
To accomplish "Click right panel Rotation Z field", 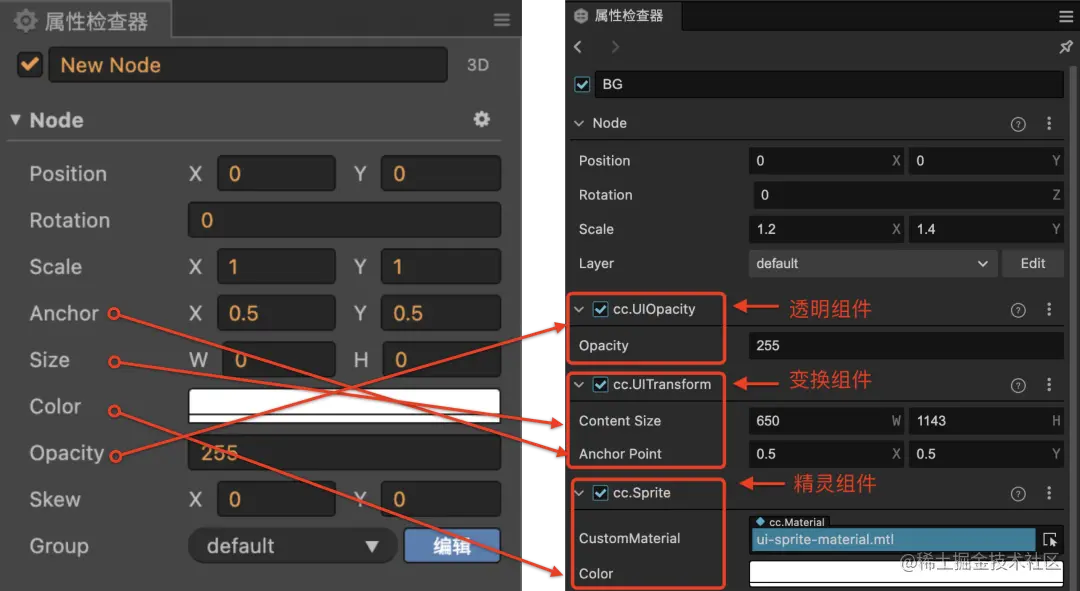I will tap(908, 195).
